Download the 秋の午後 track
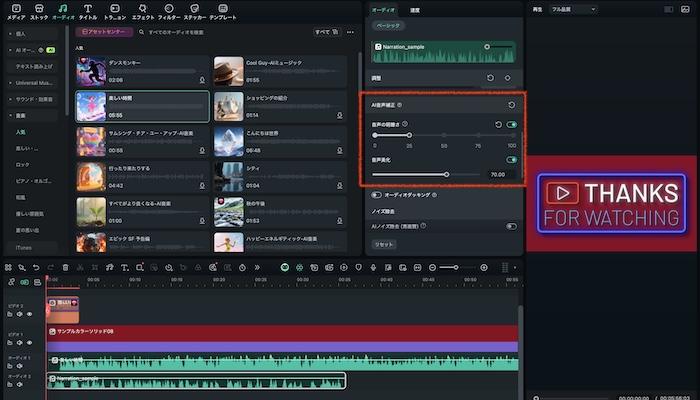The image size is (700, 400). (x=340, y=221)
